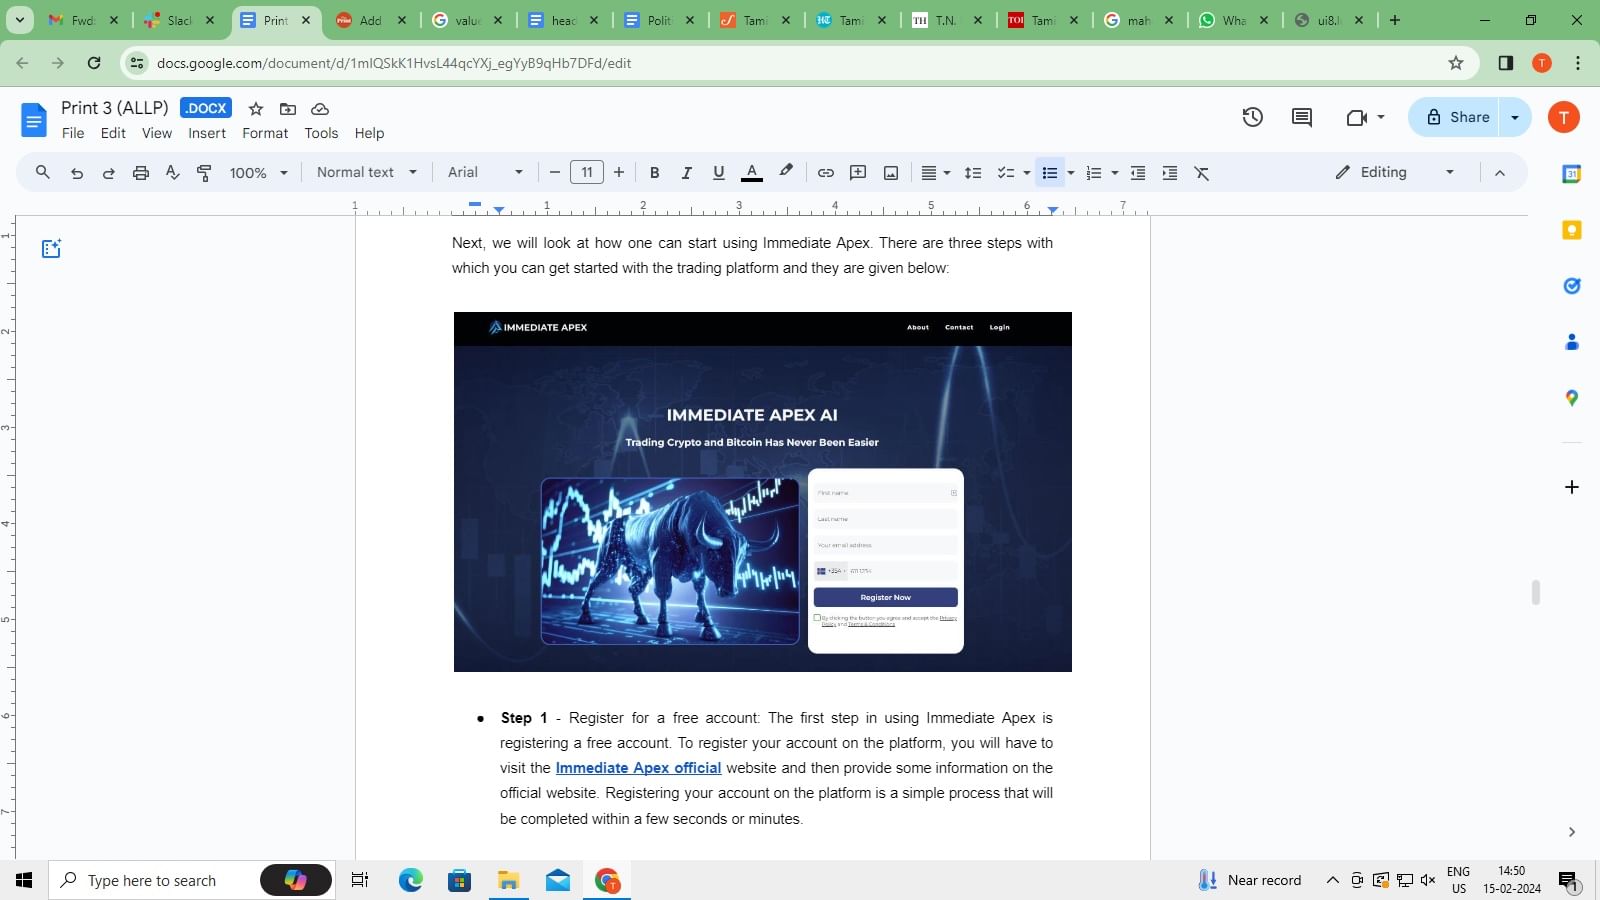Pick the text color swatch
Viewport: 1600px width, 900px height.
pos(752,173)
